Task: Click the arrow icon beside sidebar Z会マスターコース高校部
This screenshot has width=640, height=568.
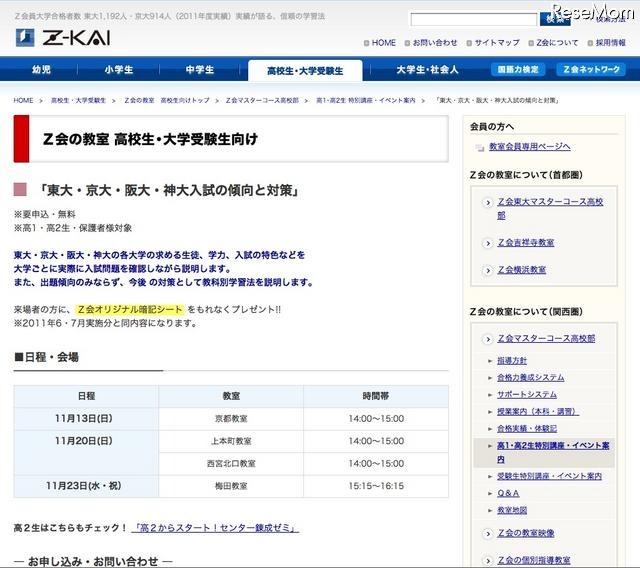Action: click(x=487, y=339)
